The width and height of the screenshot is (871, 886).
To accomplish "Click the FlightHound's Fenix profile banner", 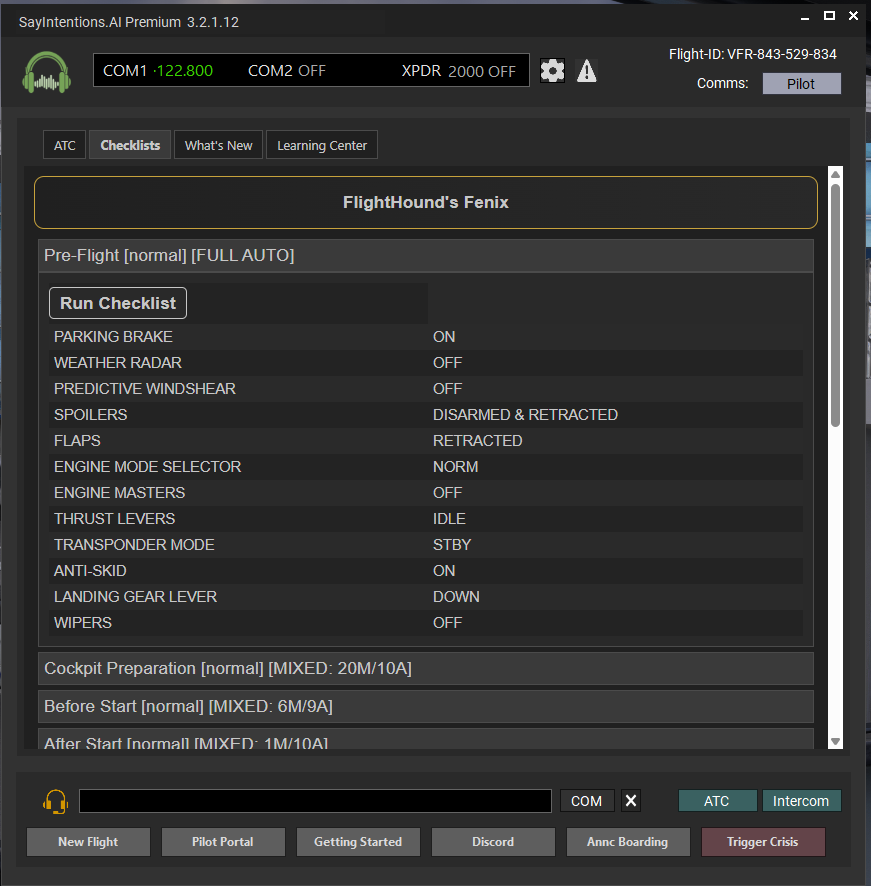I will pyautogui.click(x=426, y=202).
